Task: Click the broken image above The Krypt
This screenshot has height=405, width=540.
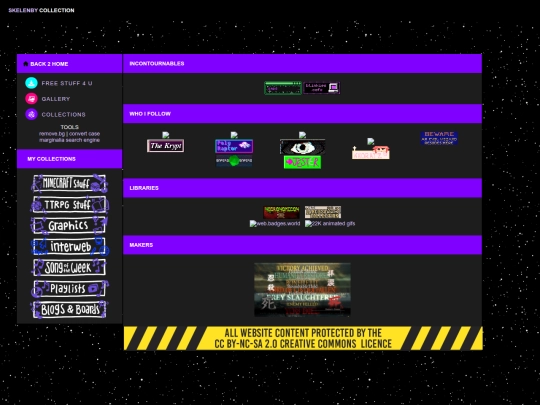Action: (x=166, y=135)
